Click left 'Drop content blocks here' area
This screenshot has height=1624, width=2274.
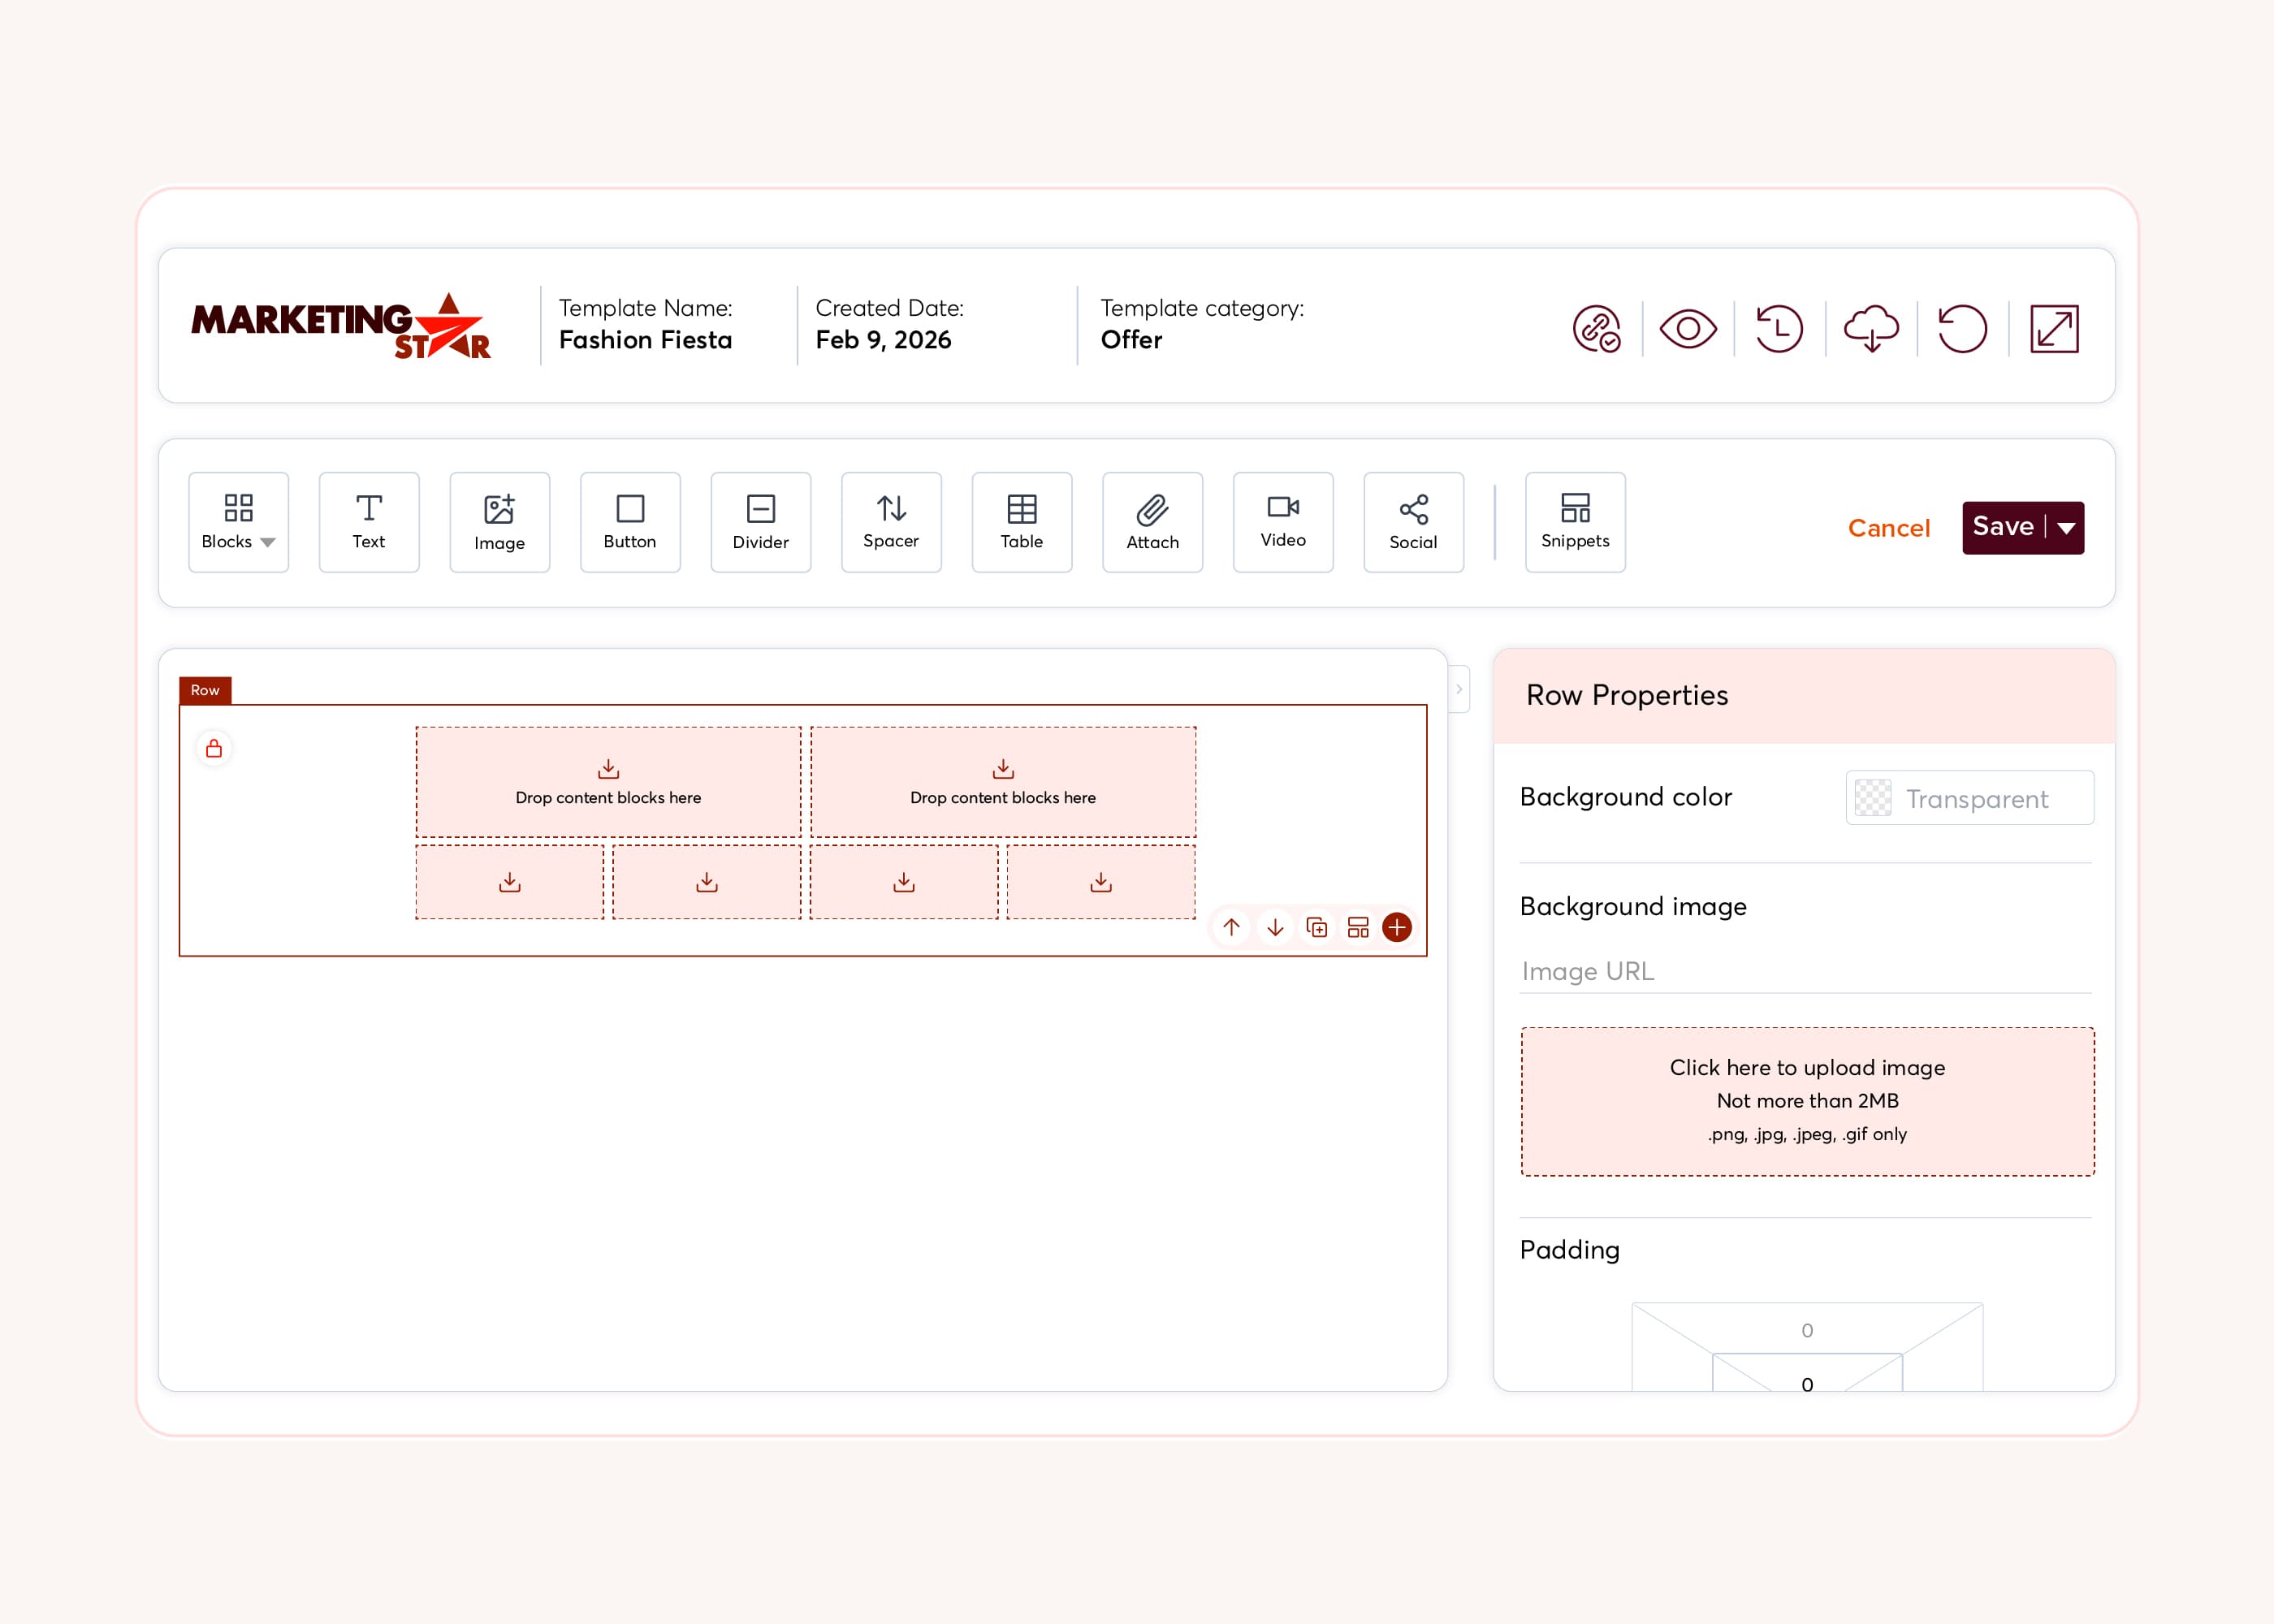[x=608, y=782]
